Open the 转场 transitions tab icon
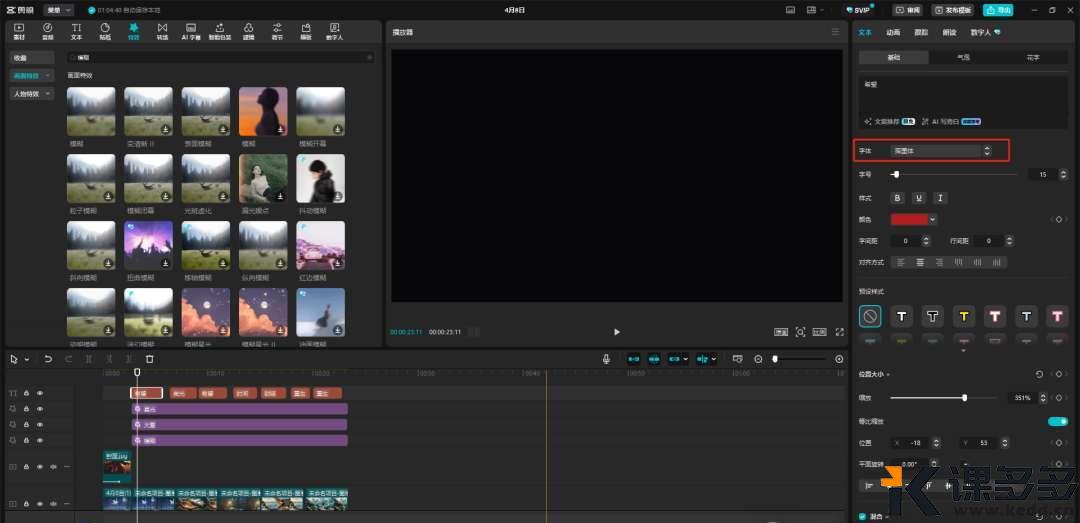The width and height of the screenshot is (1080, 523). [162, 28]
